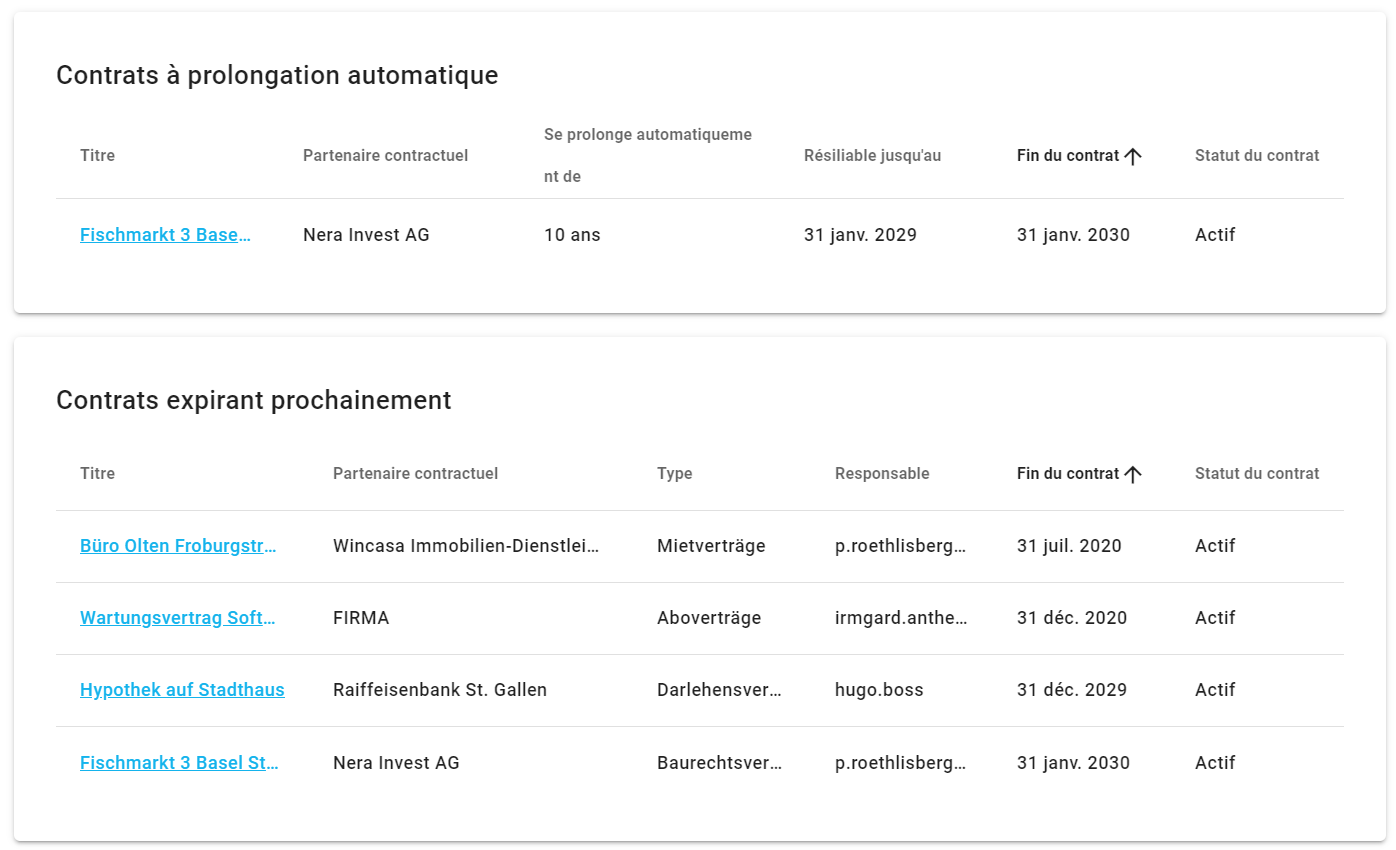The image size is (1396, 850).
Task: Open Fischmarkt 3 Basel St… expiring contract link
Action: [179, 763]
